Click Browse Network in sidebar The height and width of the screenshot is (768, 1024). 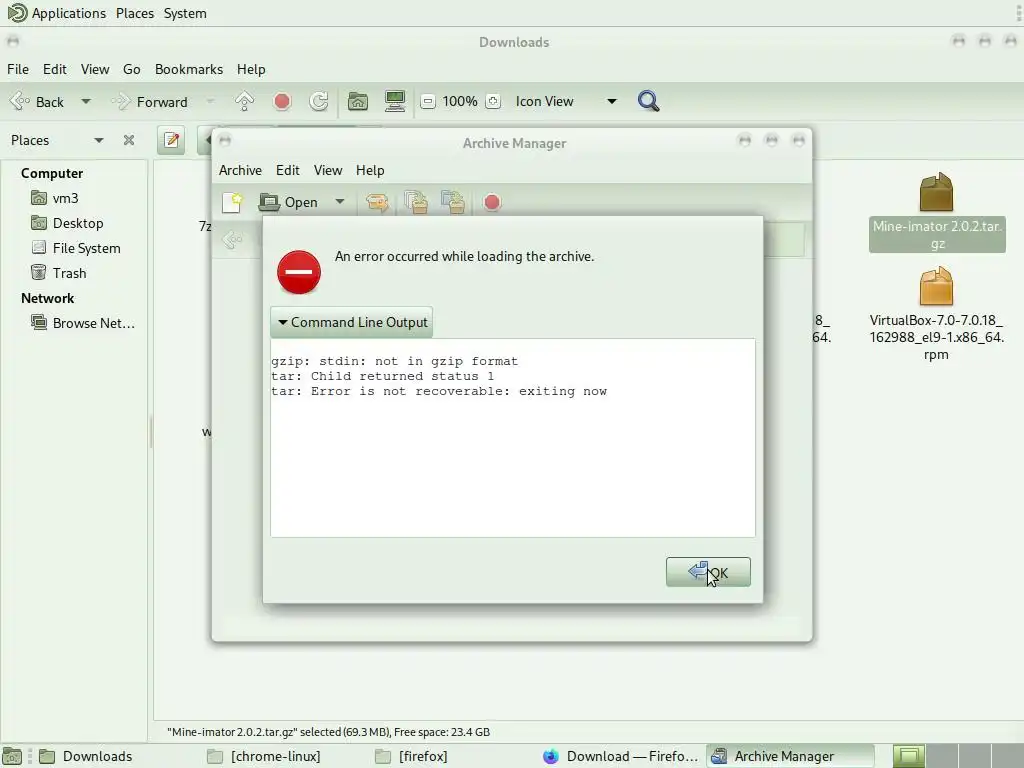93,323
